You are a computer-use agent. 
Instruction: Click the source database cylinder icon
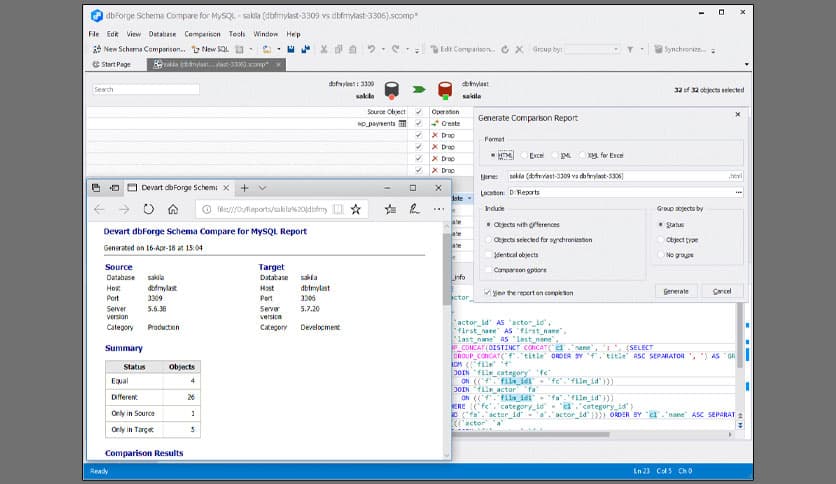[392, 90]
